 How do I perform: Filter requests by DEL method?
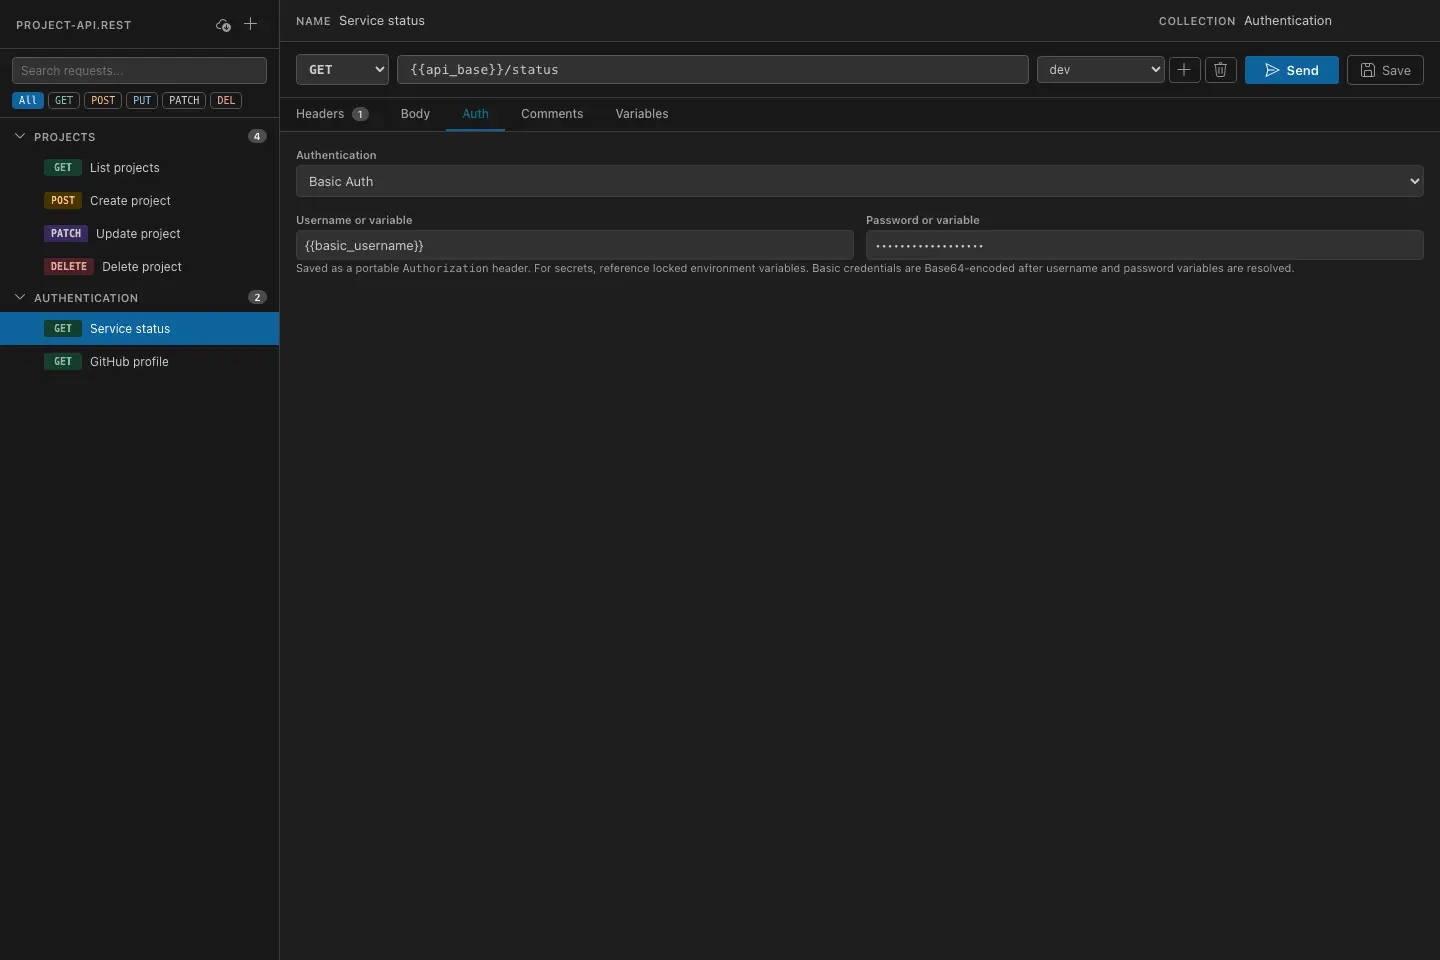(x=226, y=100)
